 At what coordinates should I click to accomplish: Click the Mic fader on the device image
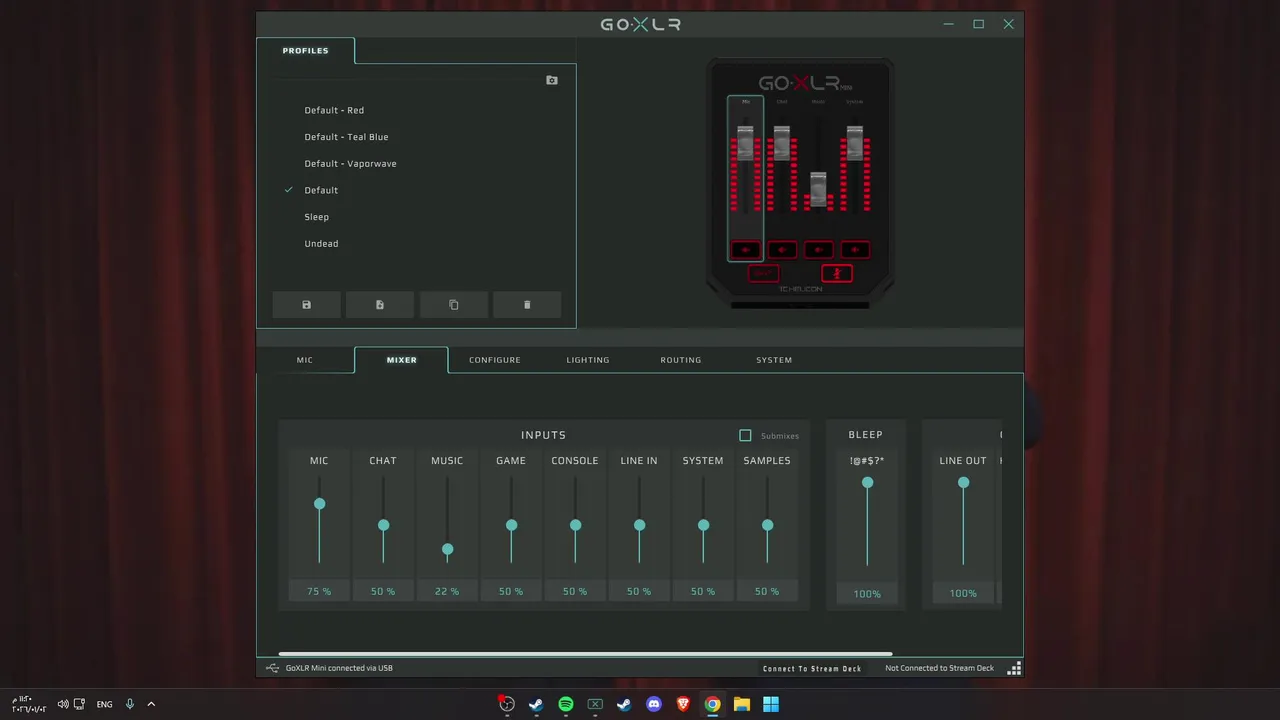click(x=745, y=143)
